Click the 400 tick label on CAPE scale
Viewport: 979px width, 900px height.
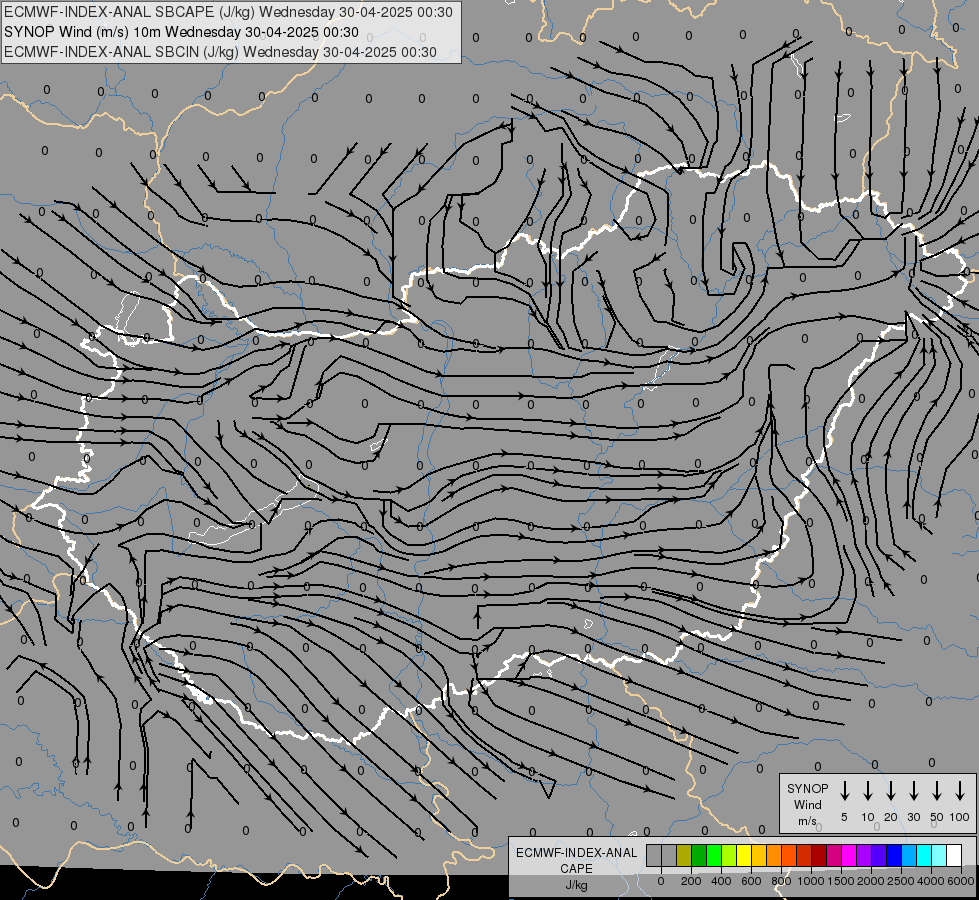click(x=721, y=881)
